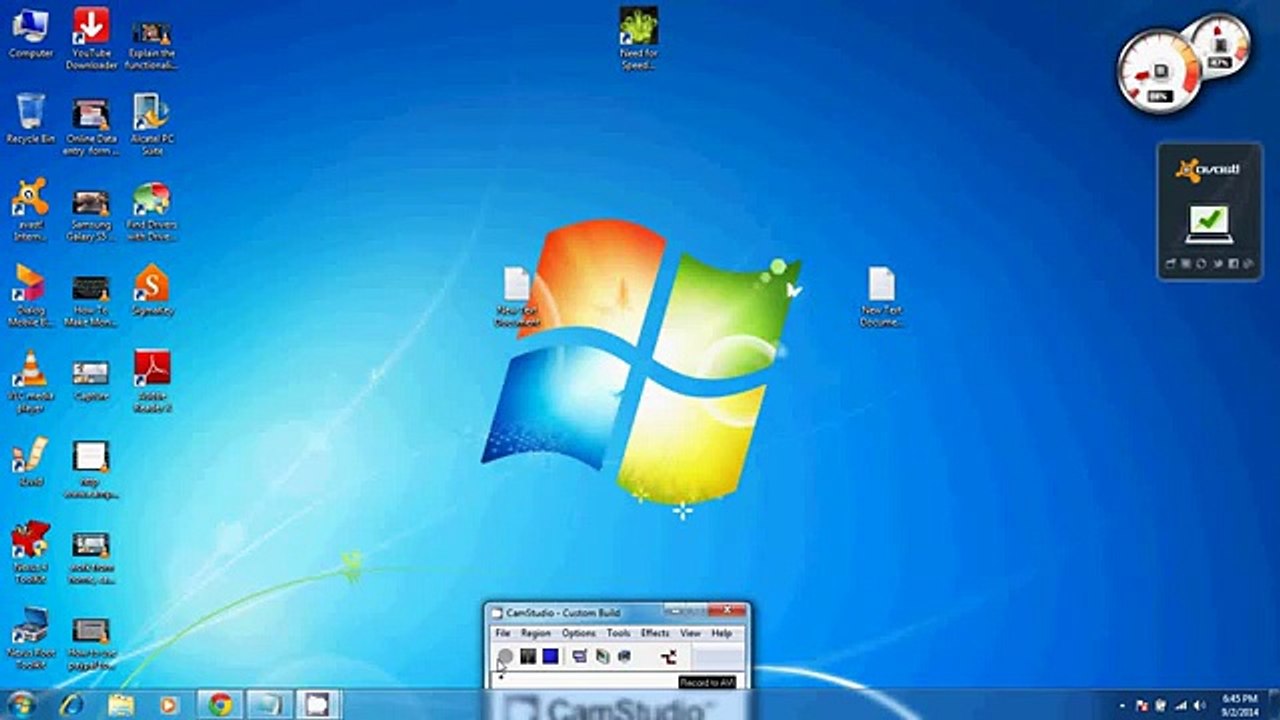Select the New Text Document over the Windows logo

[x=517, y=297]
